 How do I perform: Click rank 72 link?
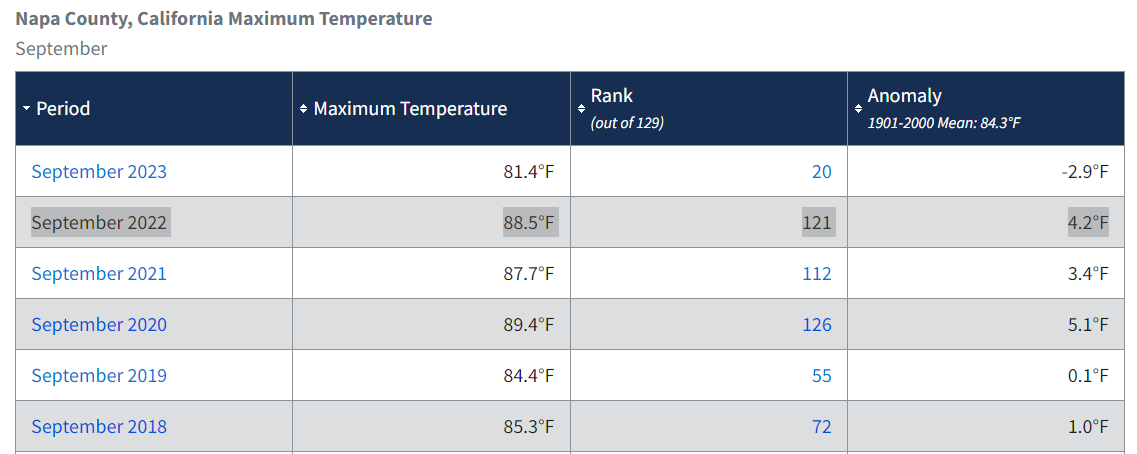(821, 426)
